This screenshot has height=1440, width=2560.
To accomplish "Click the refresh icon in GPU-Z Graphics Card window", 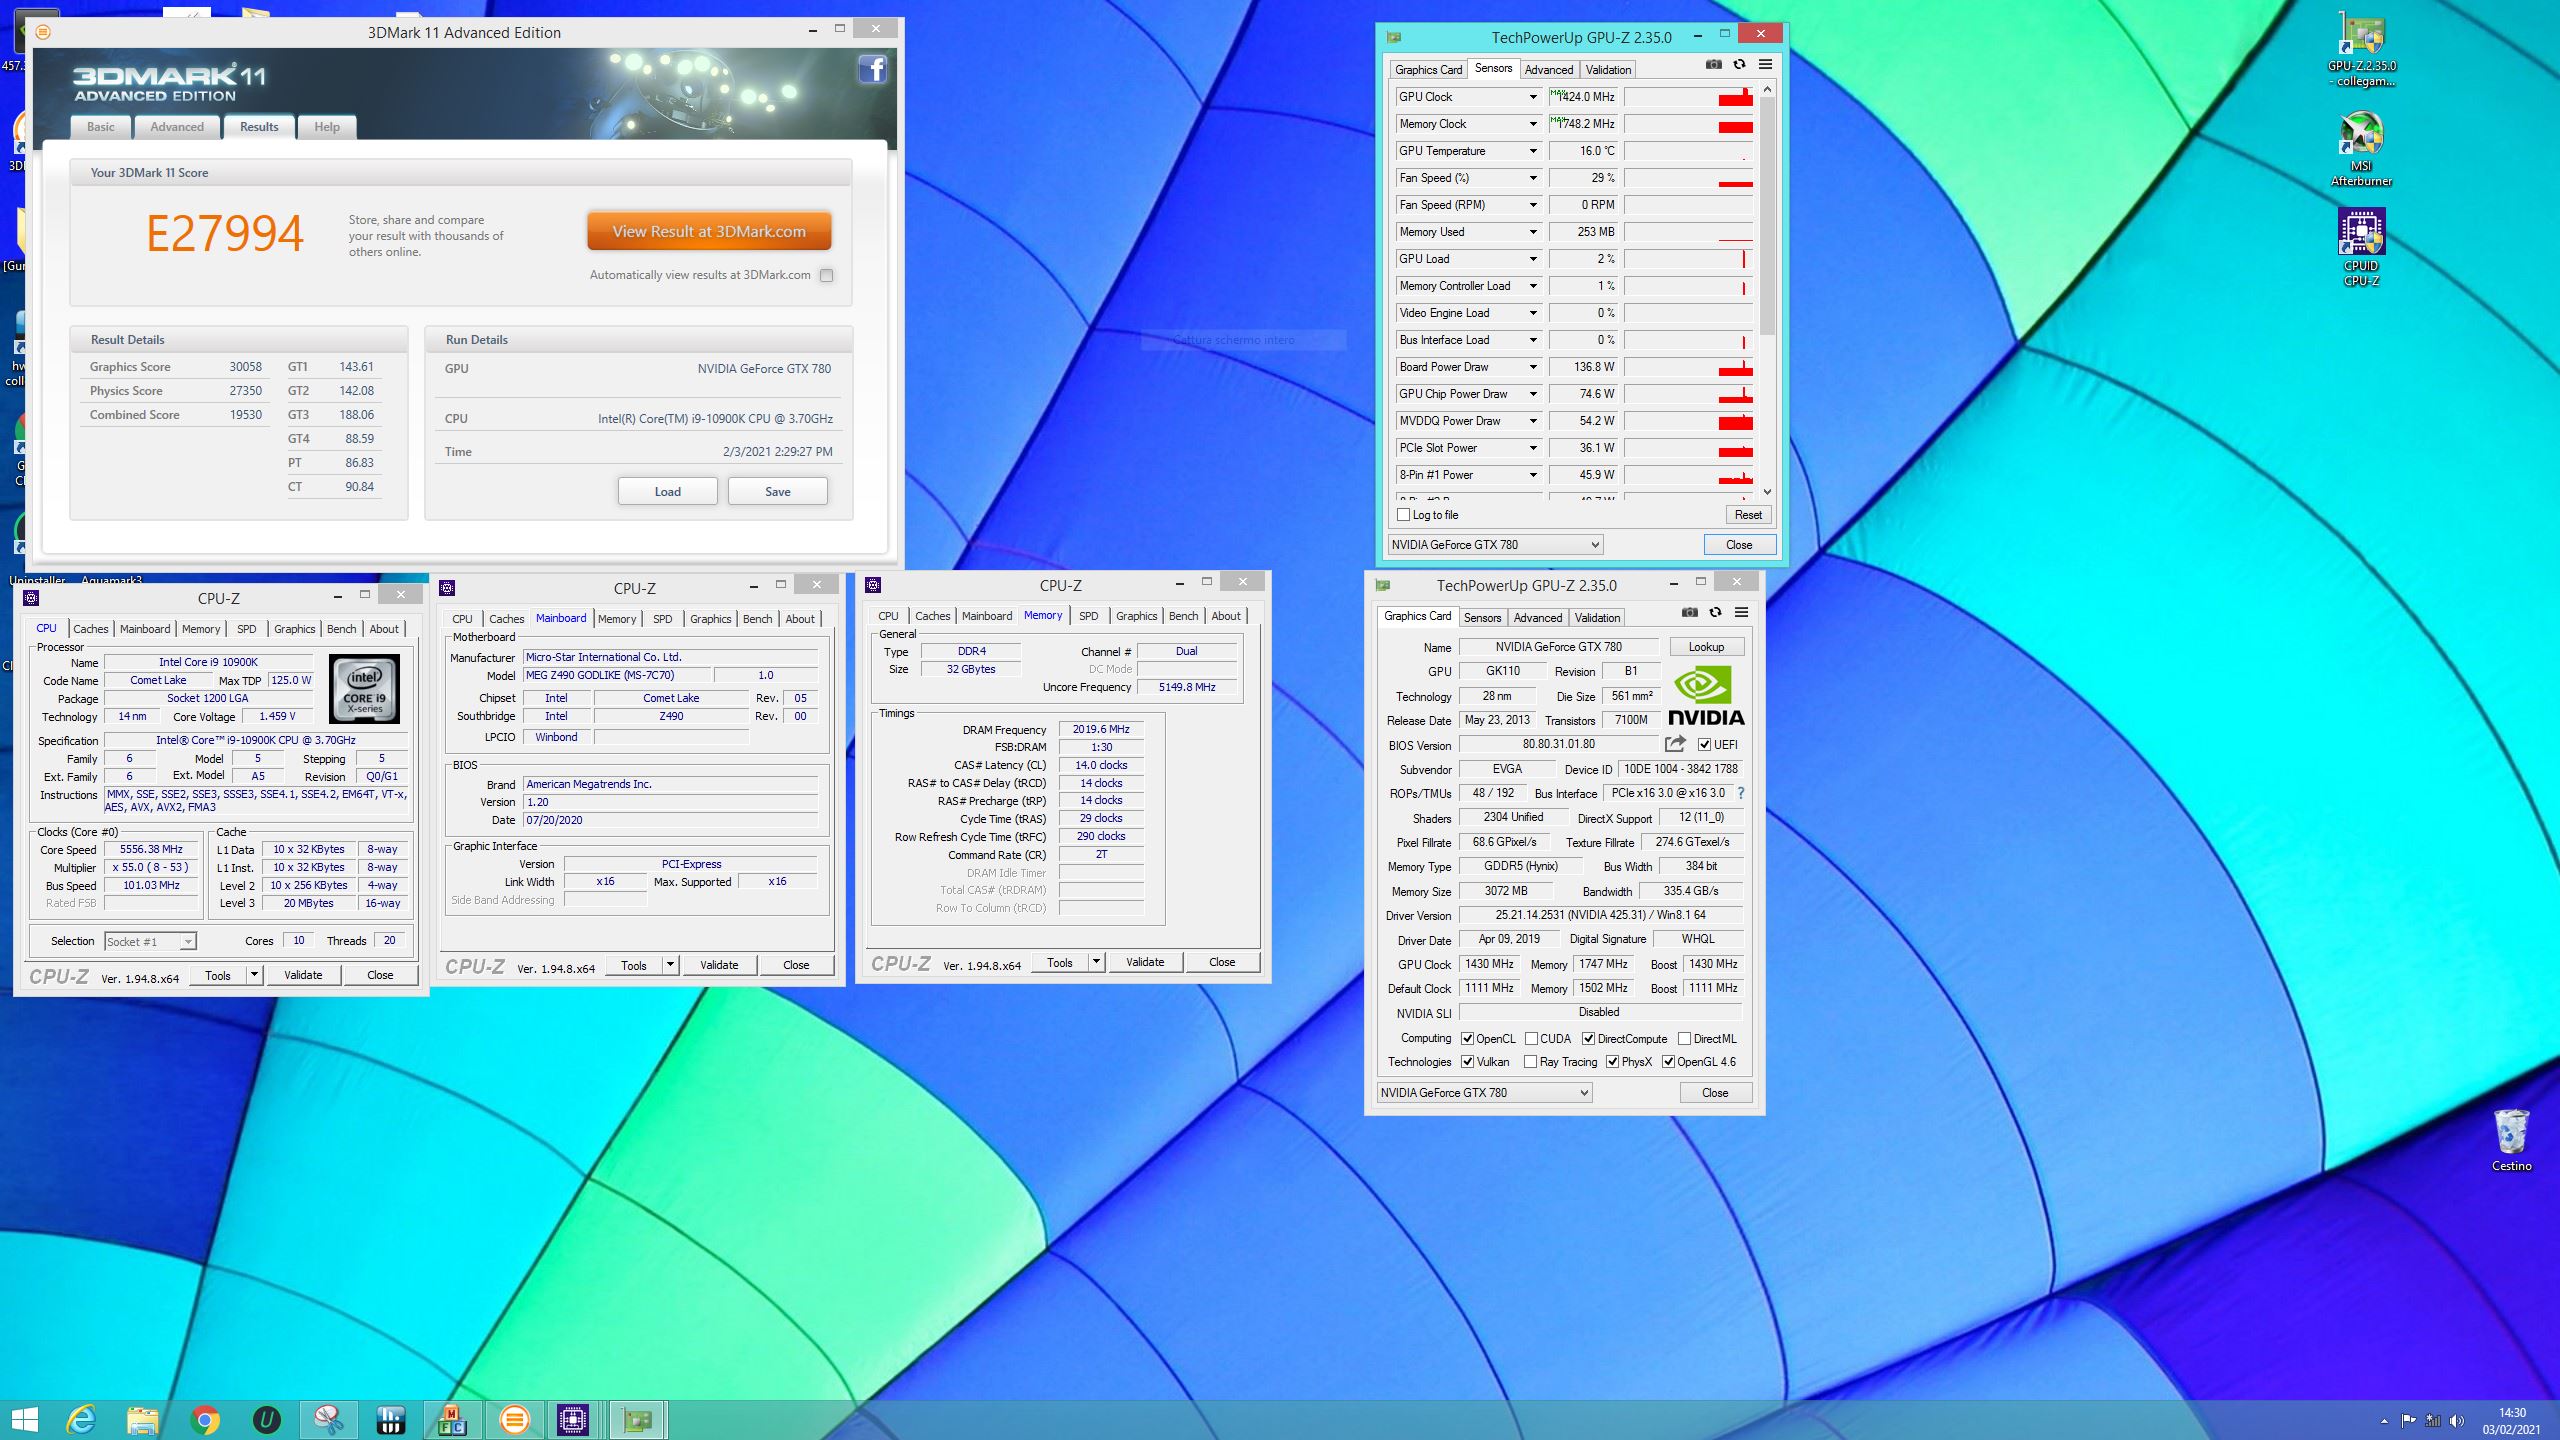I will (1715, 612).
